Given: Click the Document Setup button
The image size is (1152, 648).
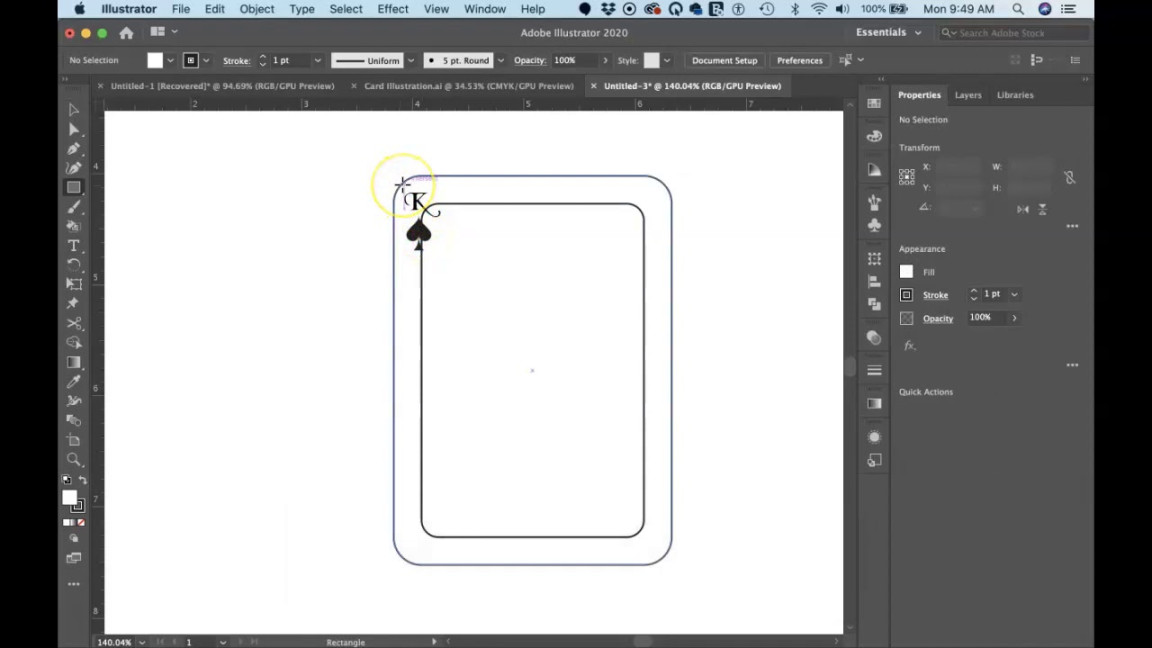Looking at the screenshot, I should [x=724, y=60].
